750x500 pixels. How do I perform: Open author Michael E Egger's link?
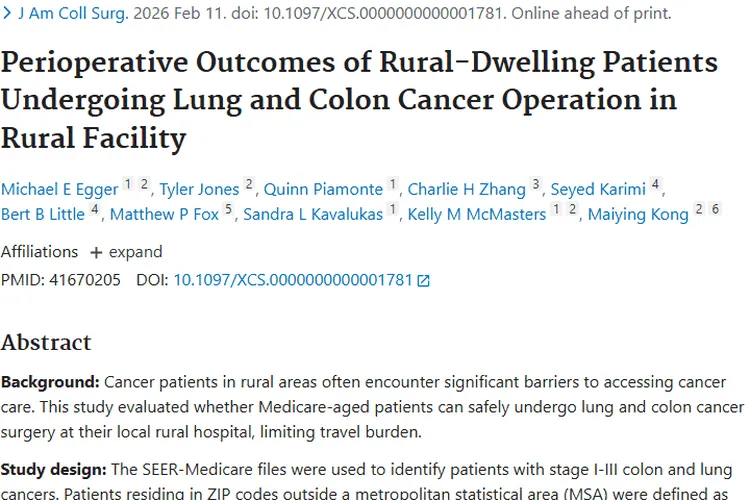point(58,189)
